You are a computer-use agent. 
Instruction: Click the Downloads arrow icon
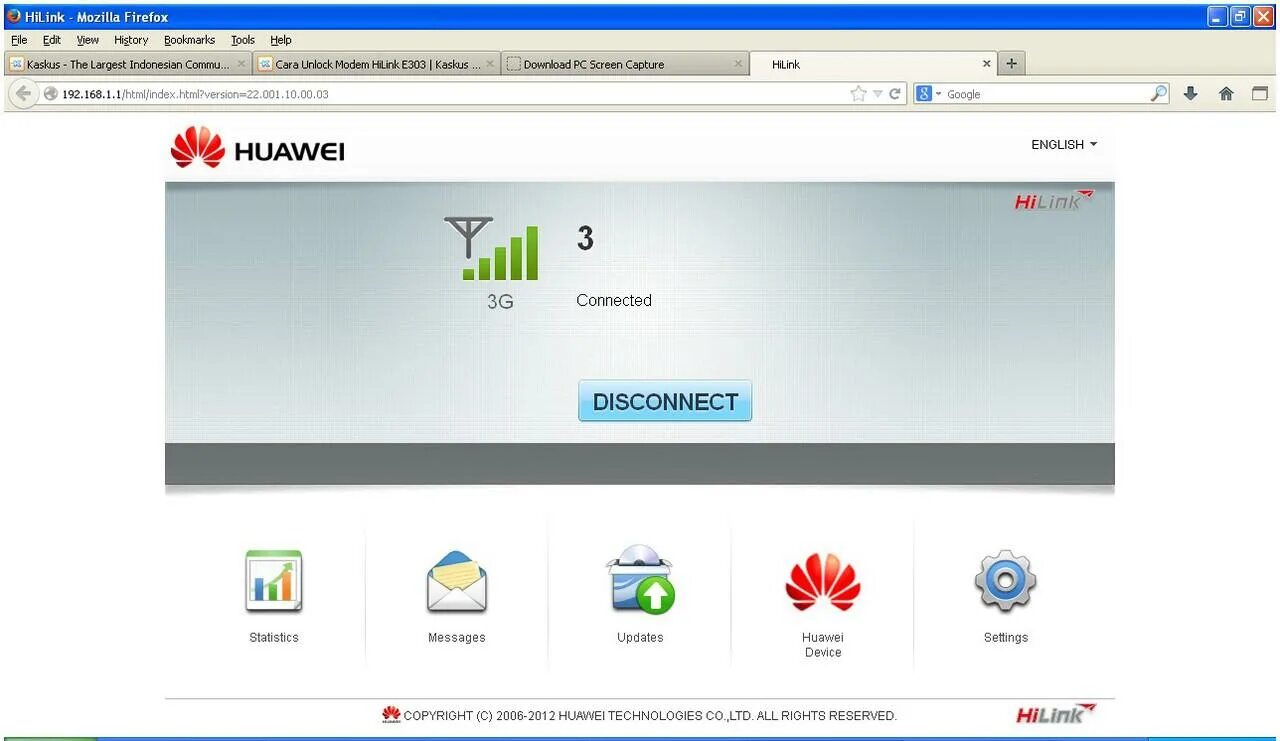tap(1190, 94)
